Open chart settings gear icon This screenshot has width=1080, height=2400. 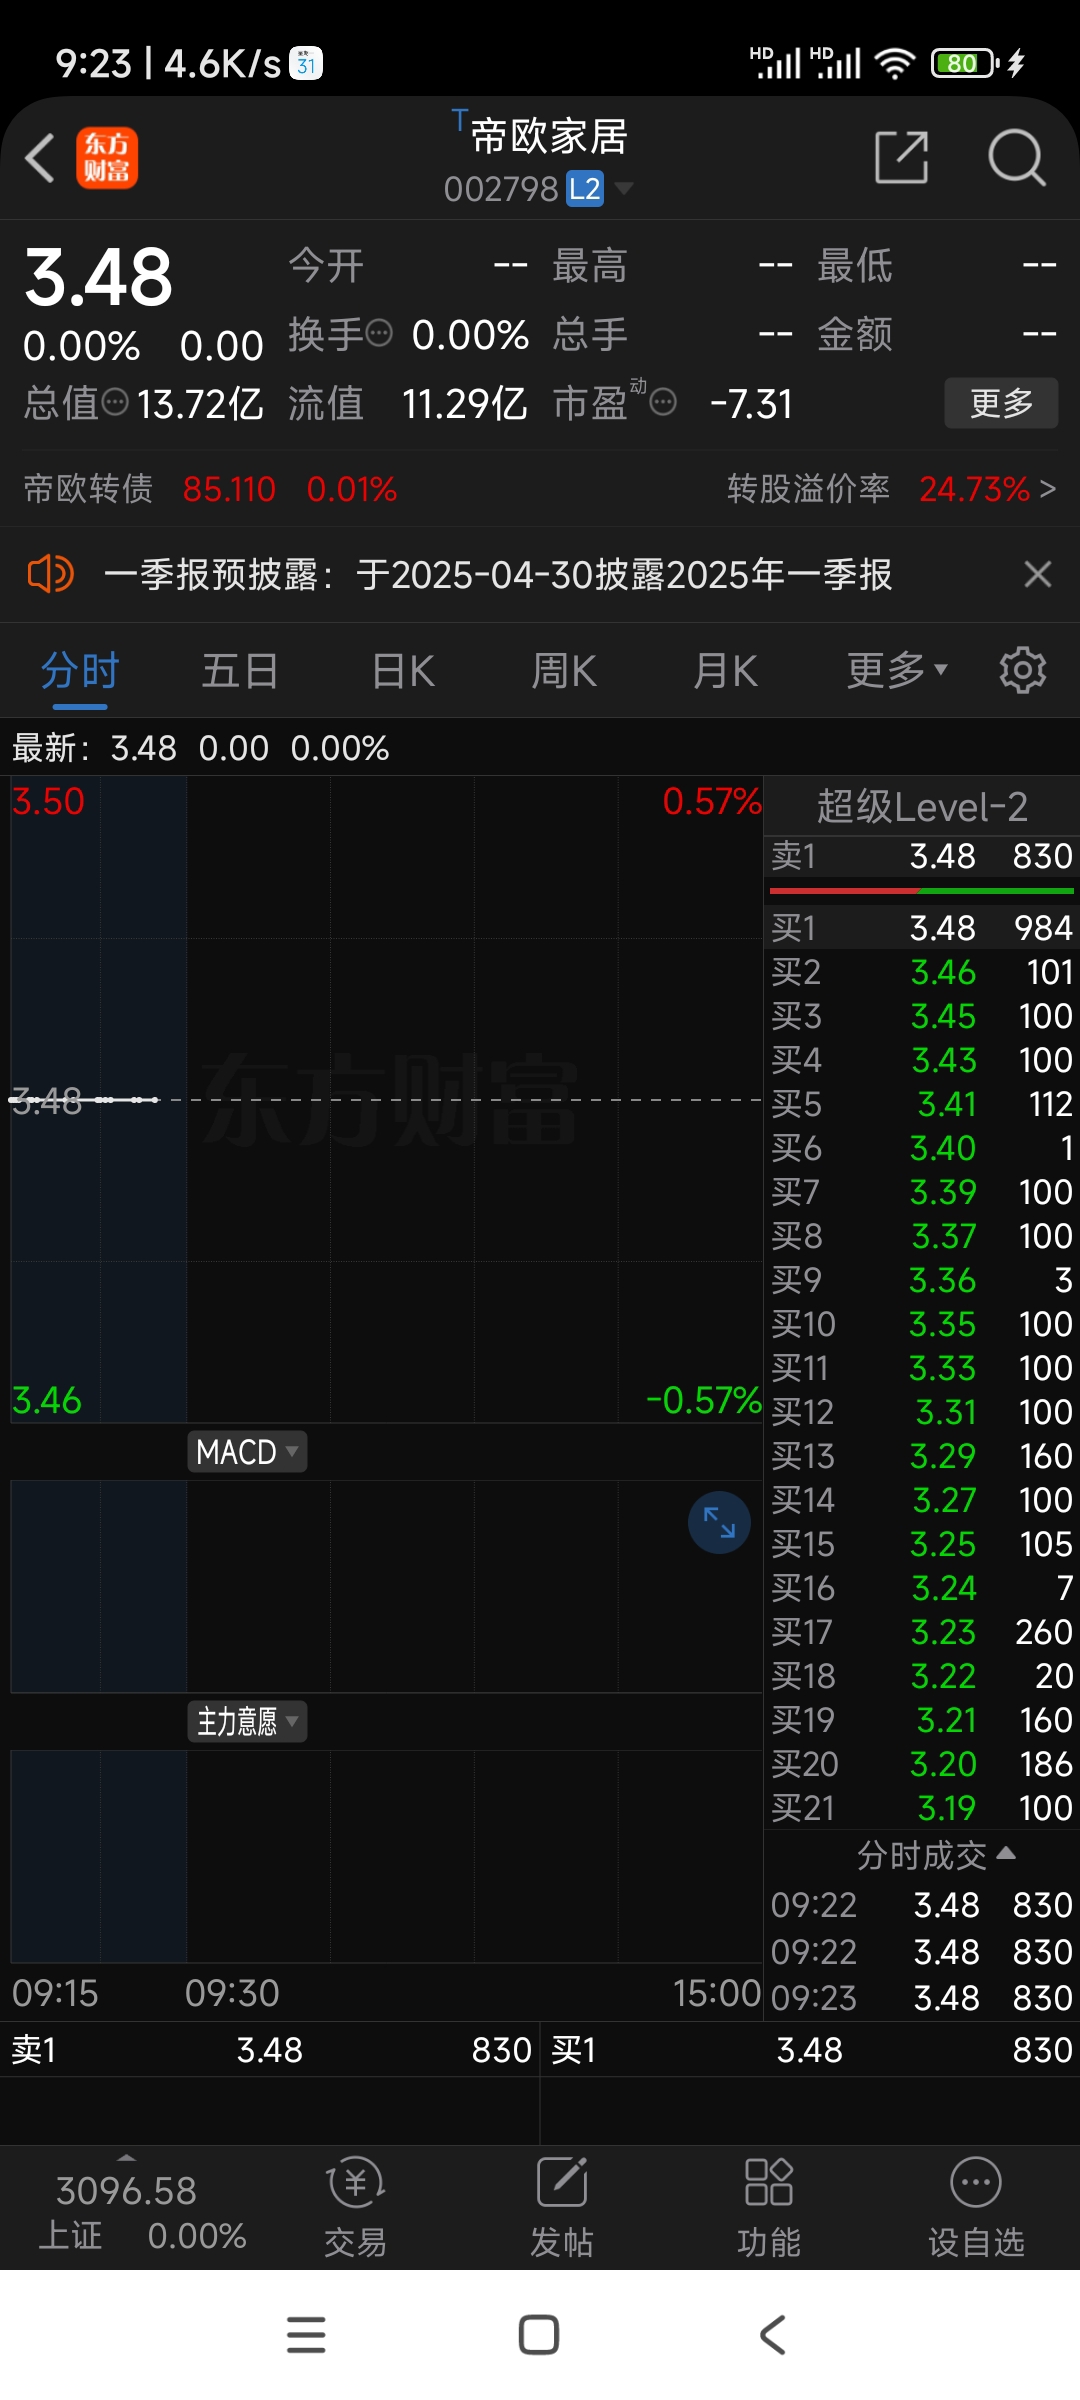tap(1023, 670)
